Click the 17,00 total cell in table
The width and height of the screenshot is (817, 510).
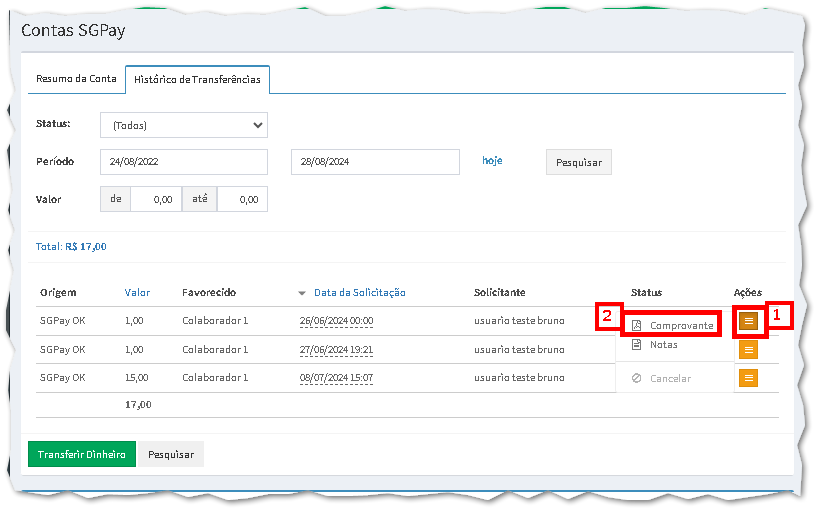click(x=138, y=405)
